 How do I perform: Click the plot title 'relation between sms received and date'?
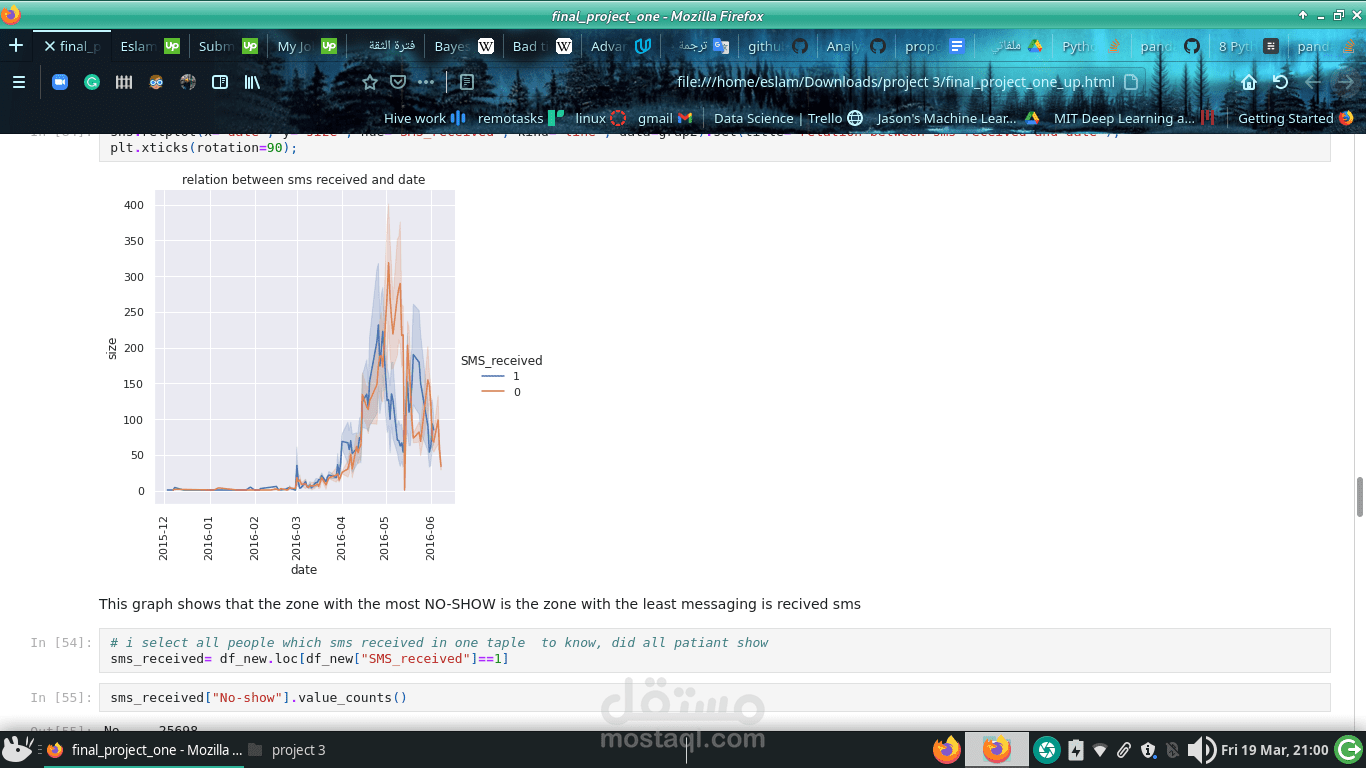point(303,180)
